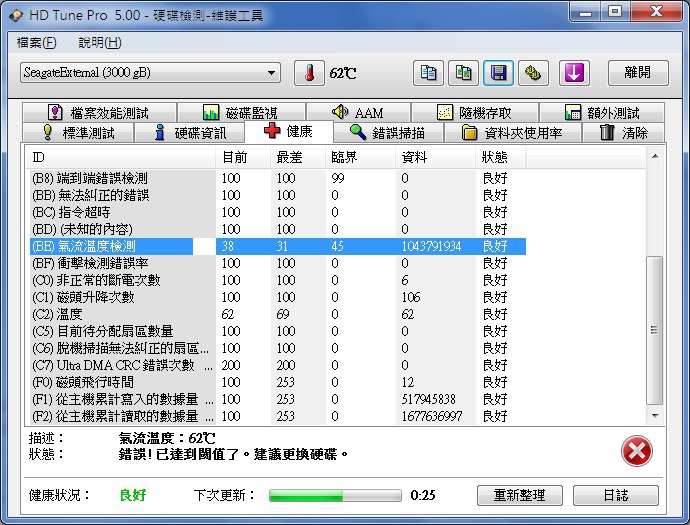The height and width of the screenshot is (525, 690).
Task: Select the (C7) Ultra DMA CRC 錯誤次數 row
Action: (x=276, y=365)
